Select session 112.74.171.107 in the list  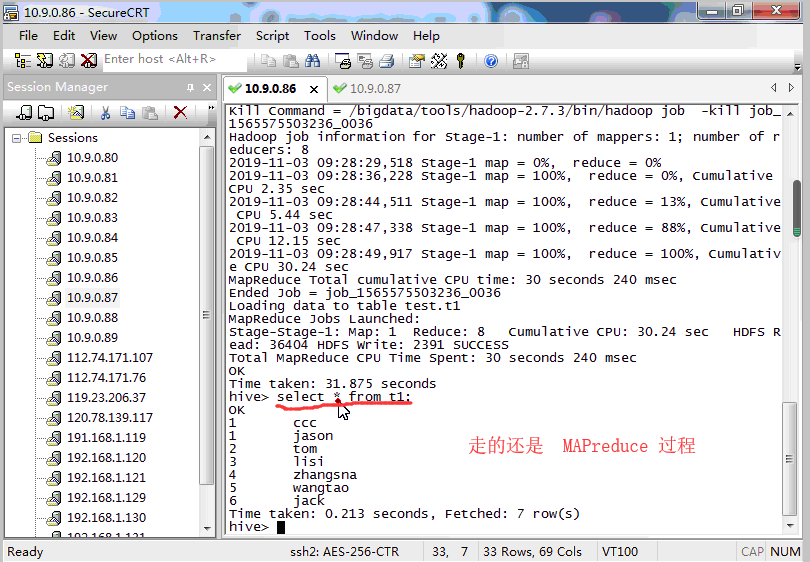tap(109, 358)
